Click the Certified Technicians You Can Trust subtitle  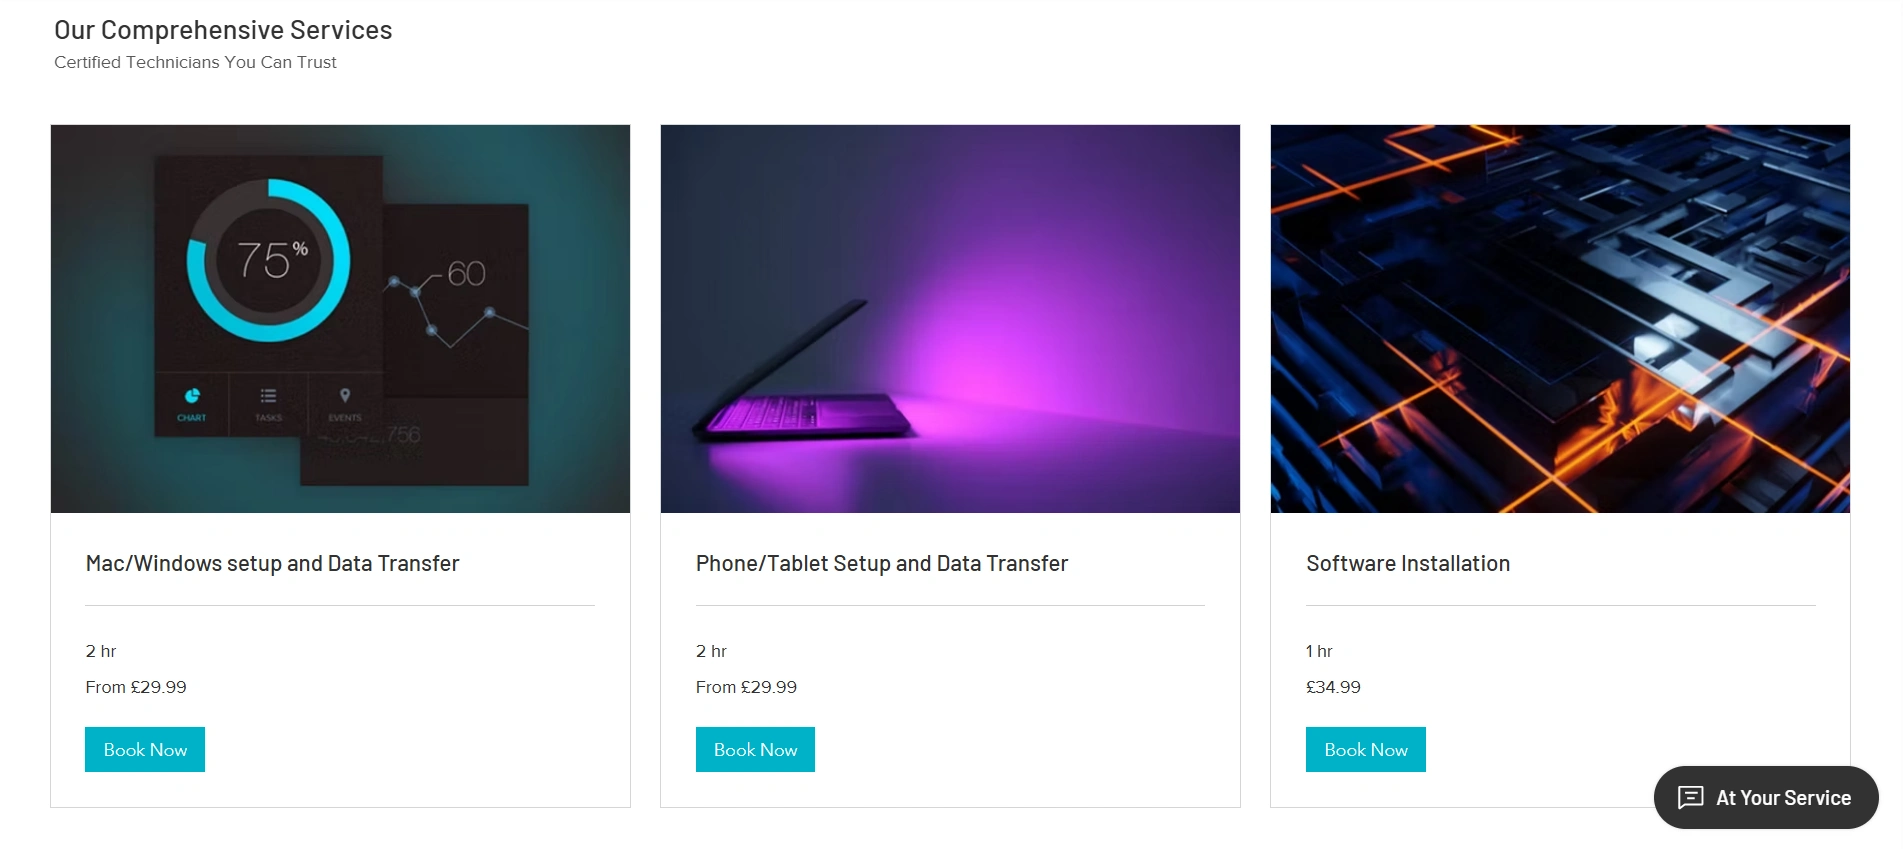[x=195, y=62]
